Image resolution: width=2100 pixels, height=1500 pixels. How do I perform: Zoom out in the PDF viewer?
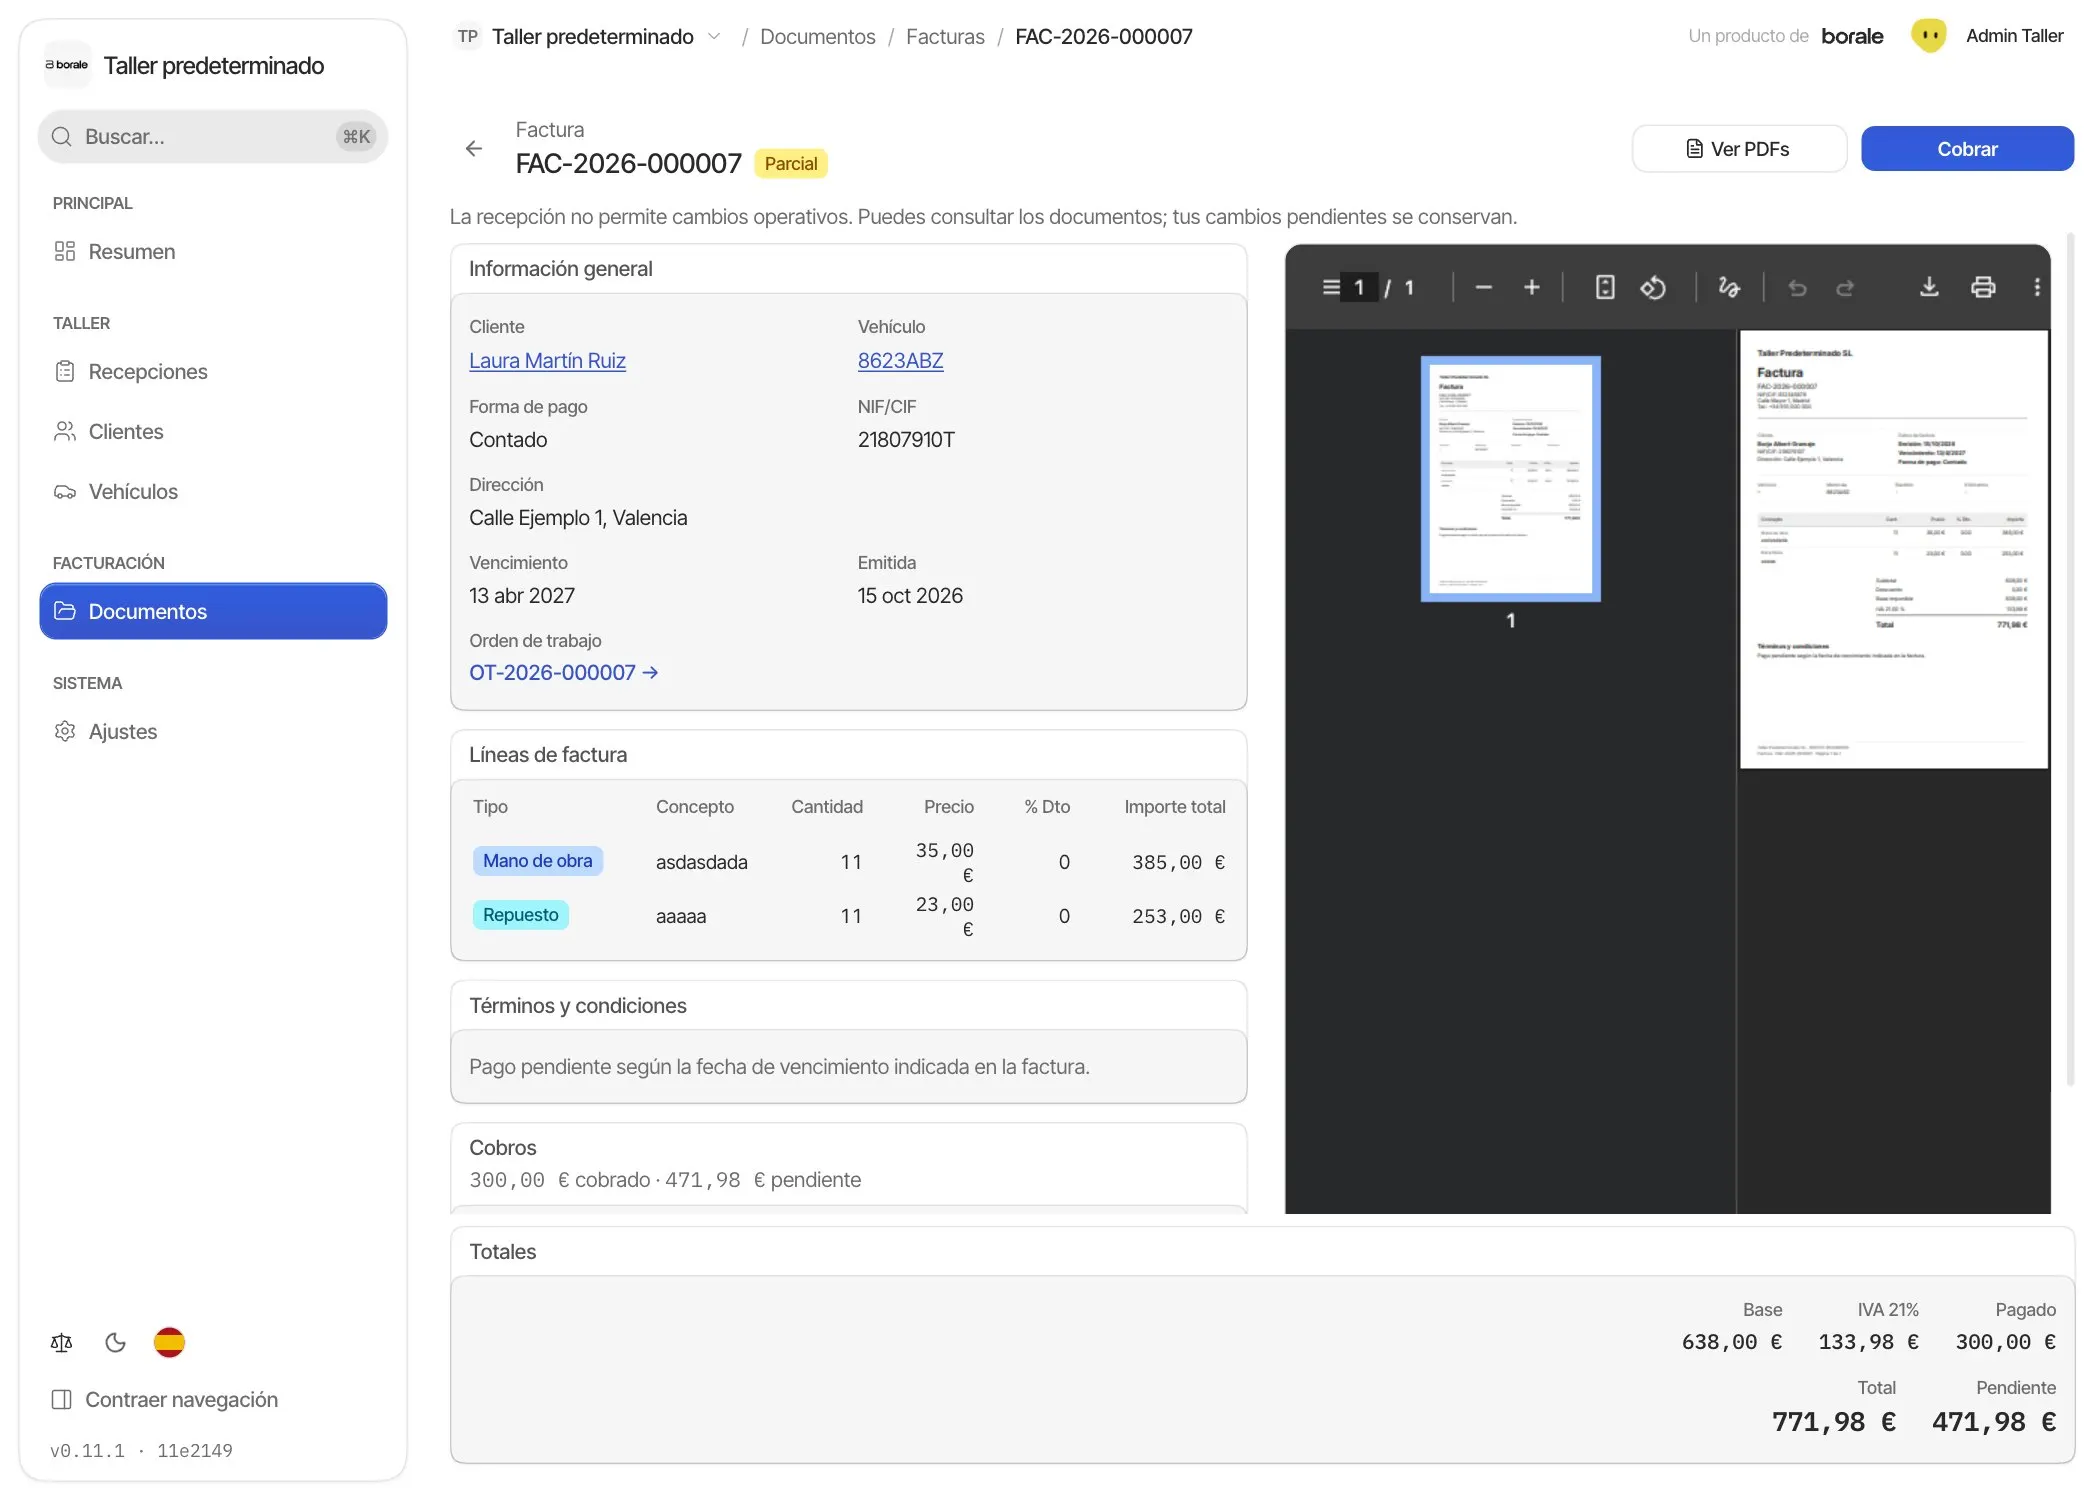click(1484, 288)
